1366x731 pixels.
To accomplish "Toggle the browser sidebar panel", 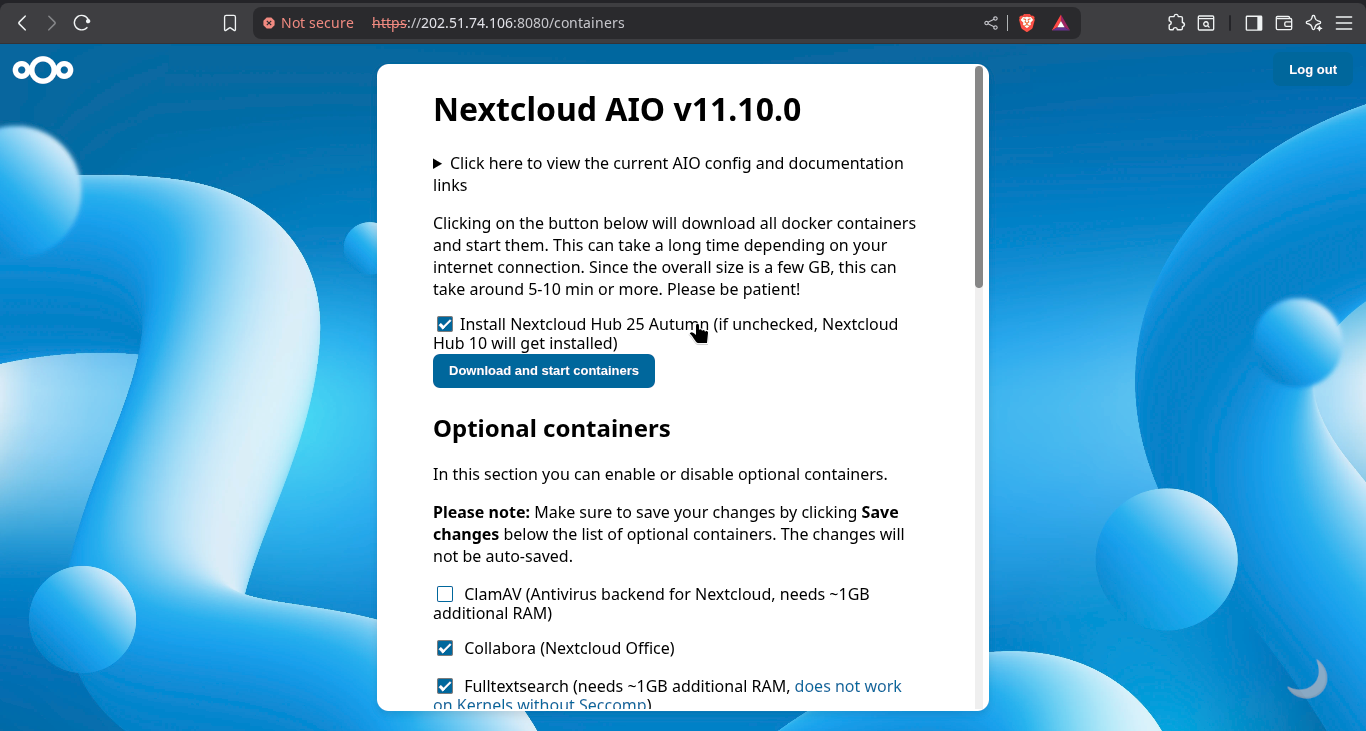I will 1253,23.
